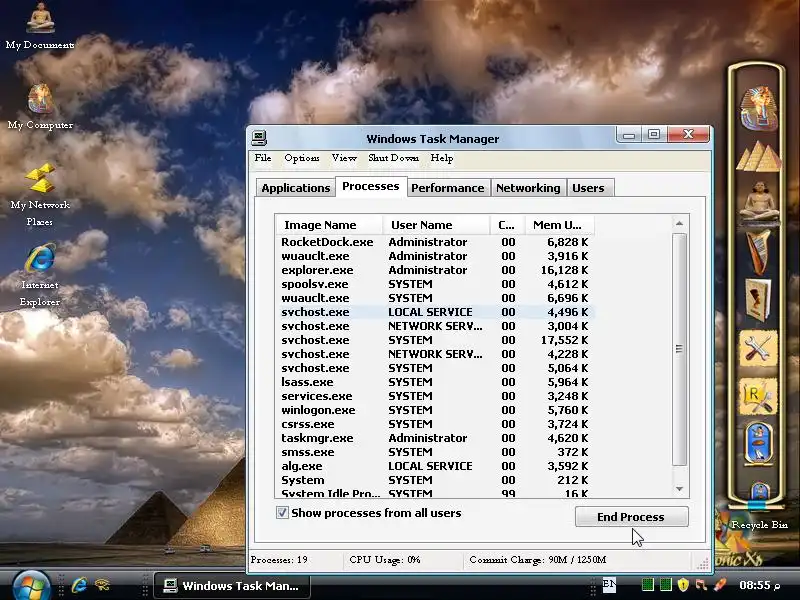The height and width of the screenshot is (600, 800).
Task: Select the smss.exe process row
Action: point(435,452)
